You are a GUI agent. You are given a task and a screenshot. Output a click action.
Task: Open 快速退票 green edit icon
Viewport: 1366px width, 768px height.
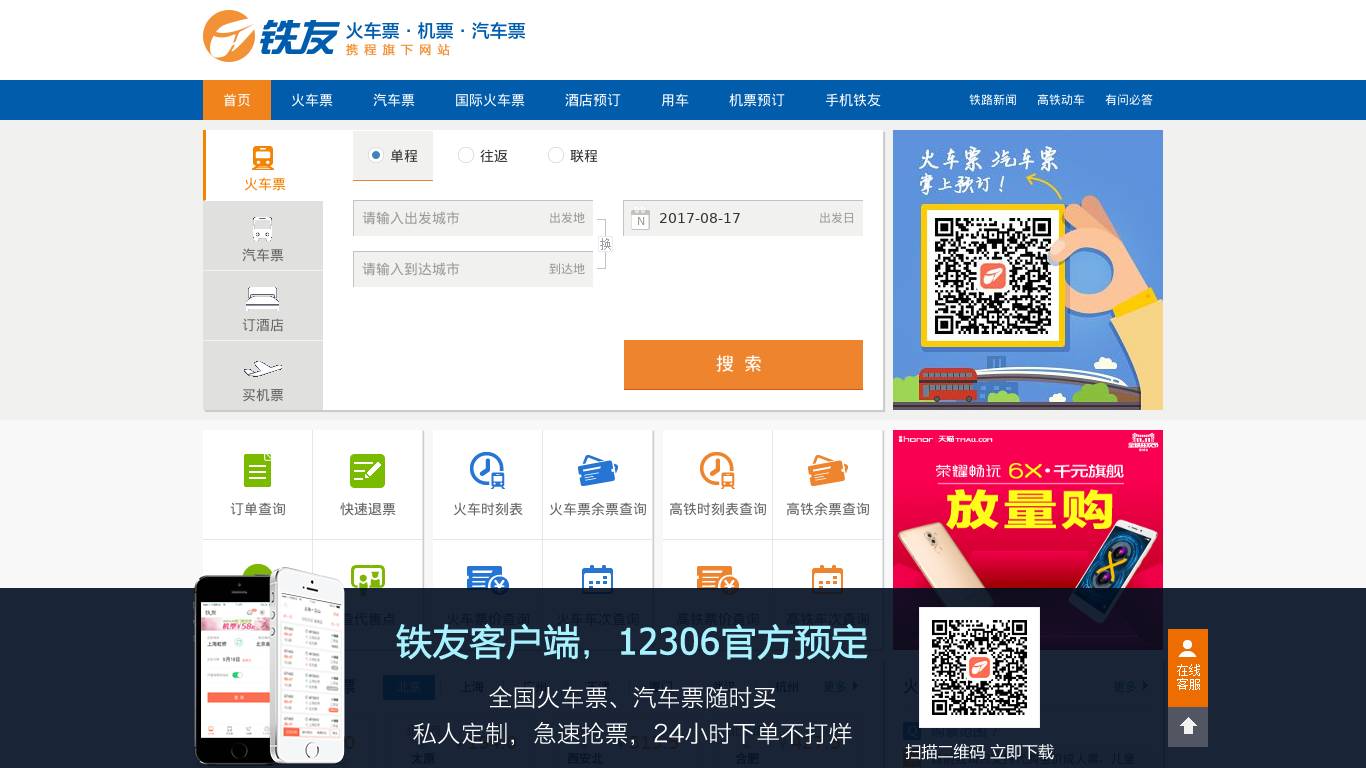368,471
